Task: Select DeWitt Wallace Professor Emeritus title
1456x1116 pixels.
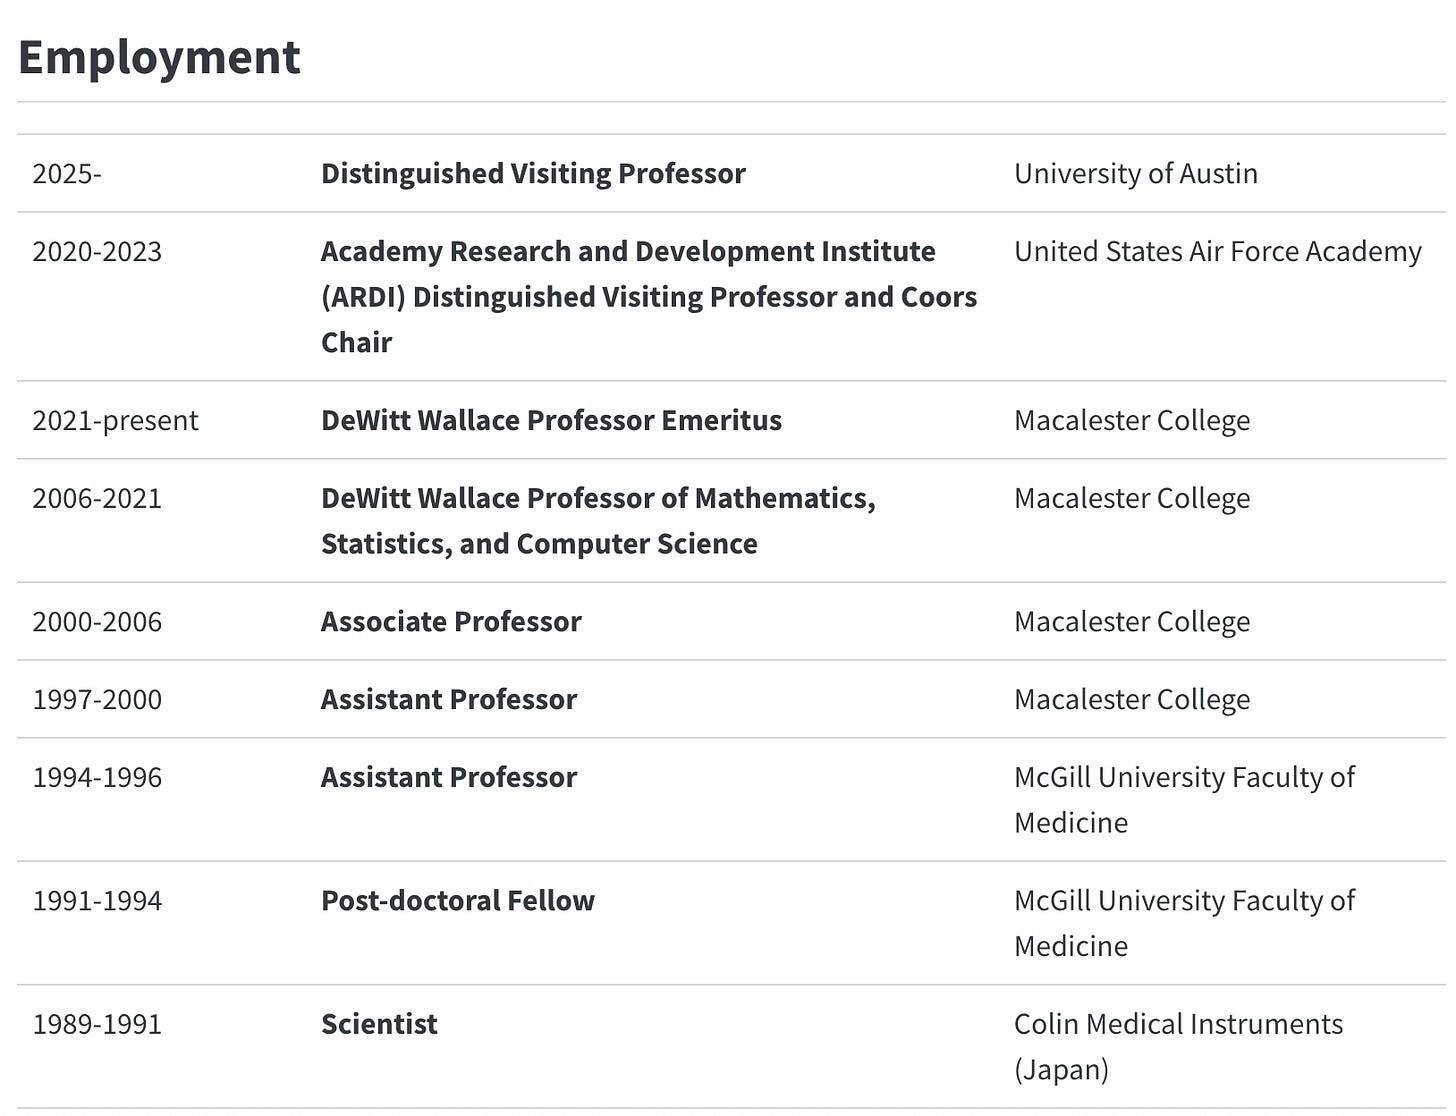Action: (x=551, y=421)
